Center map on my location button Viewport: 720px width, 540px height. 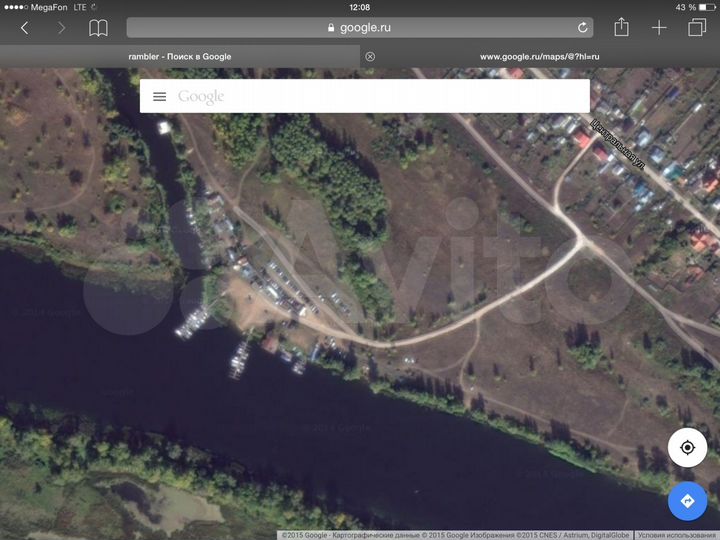687,447
